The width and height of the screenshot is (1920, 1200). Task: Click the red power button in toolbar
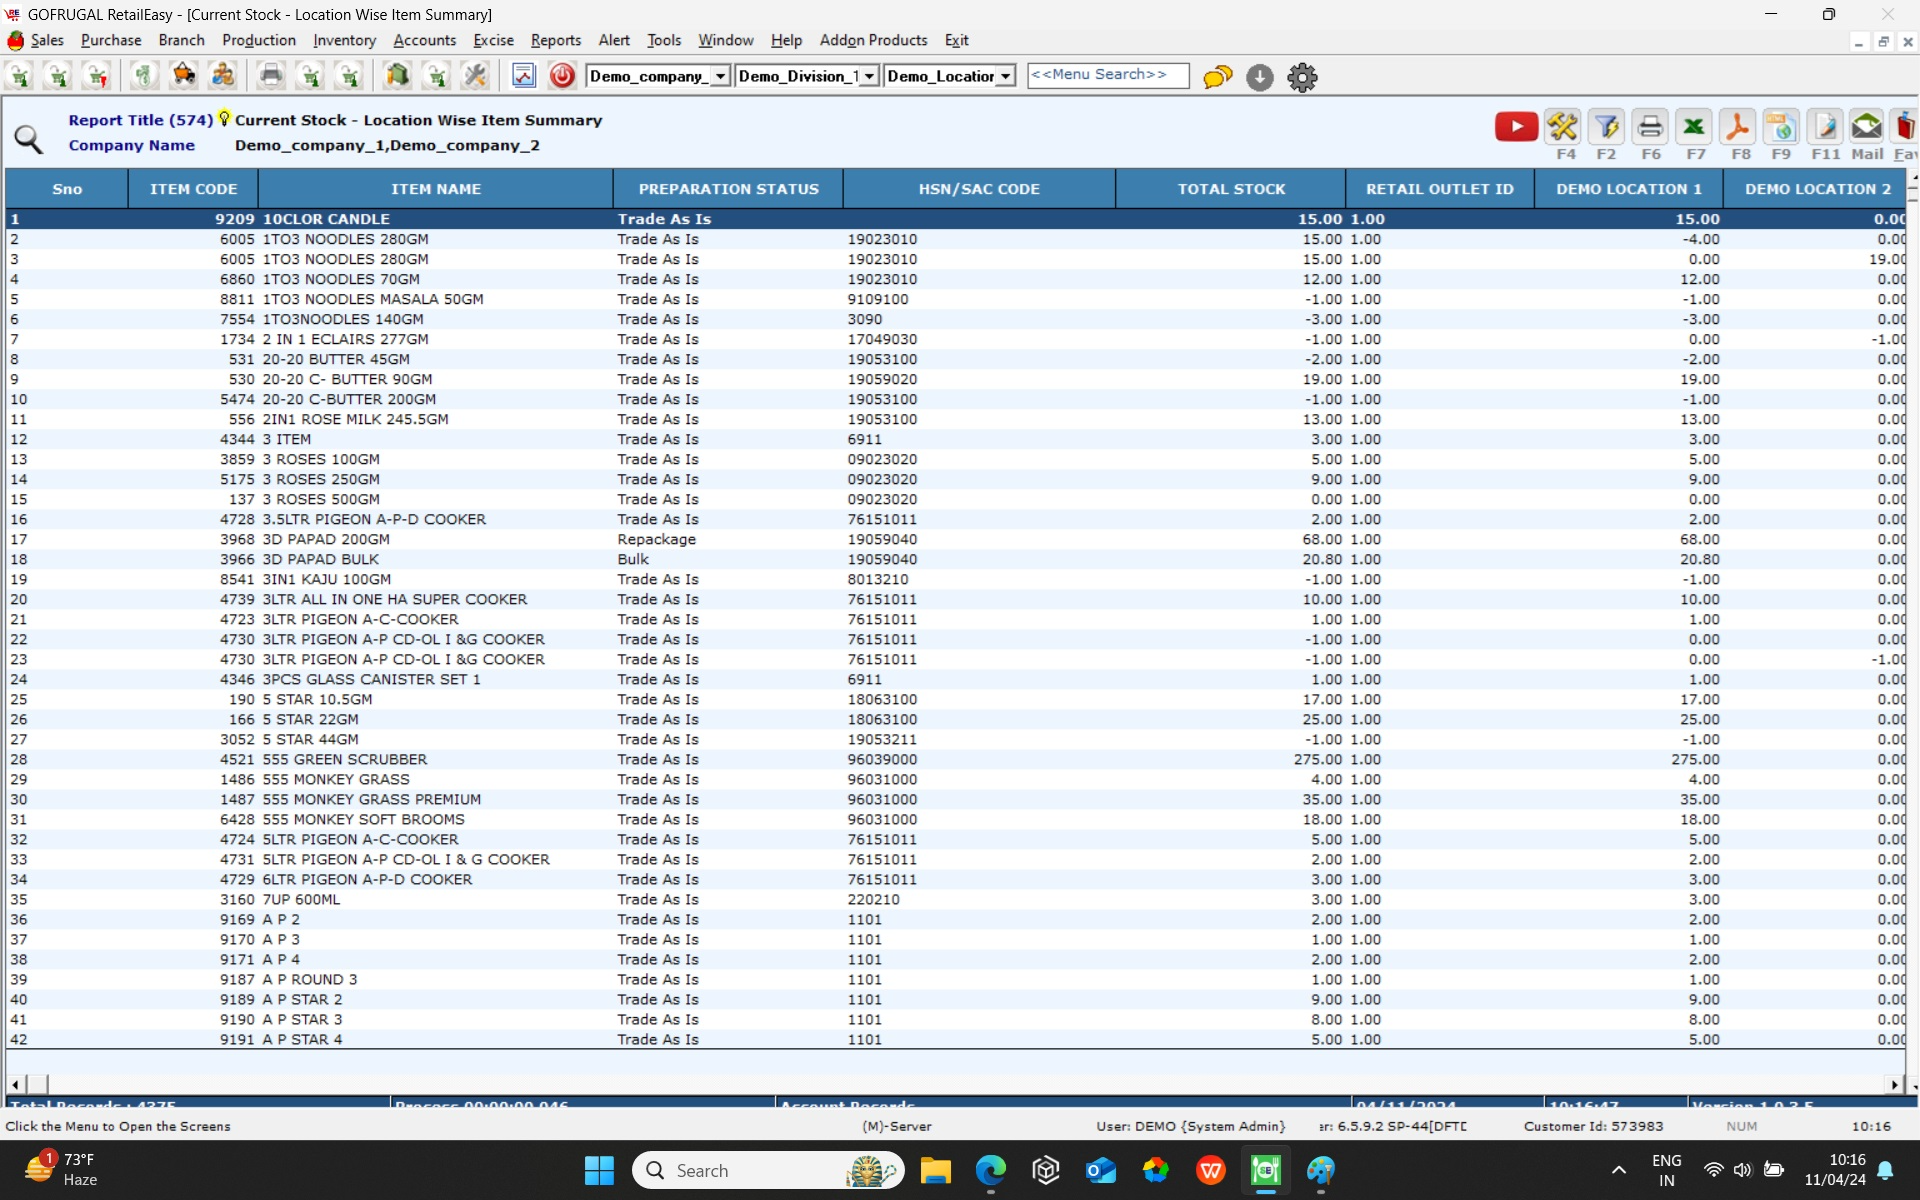pyautogui.click(x=562, y=76)
